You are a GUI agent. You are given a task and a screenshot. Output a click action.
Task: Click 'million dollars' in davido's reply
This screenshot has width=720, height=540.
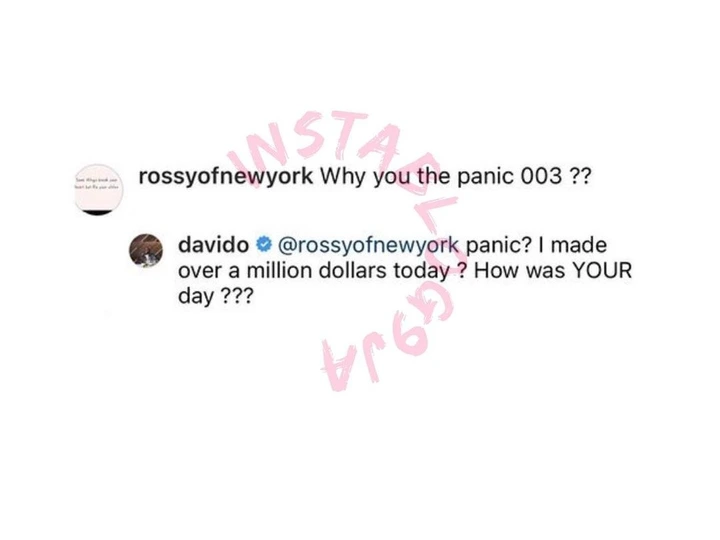[316, 270]
